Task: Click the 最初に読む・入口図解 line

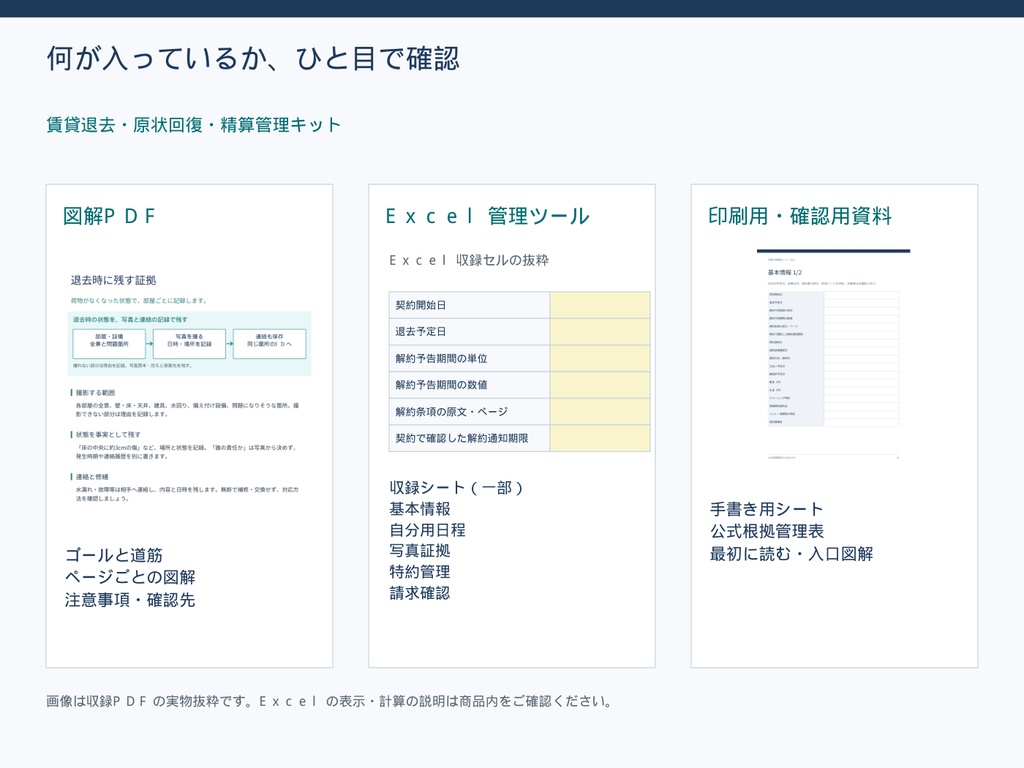Action: point(792,554)
